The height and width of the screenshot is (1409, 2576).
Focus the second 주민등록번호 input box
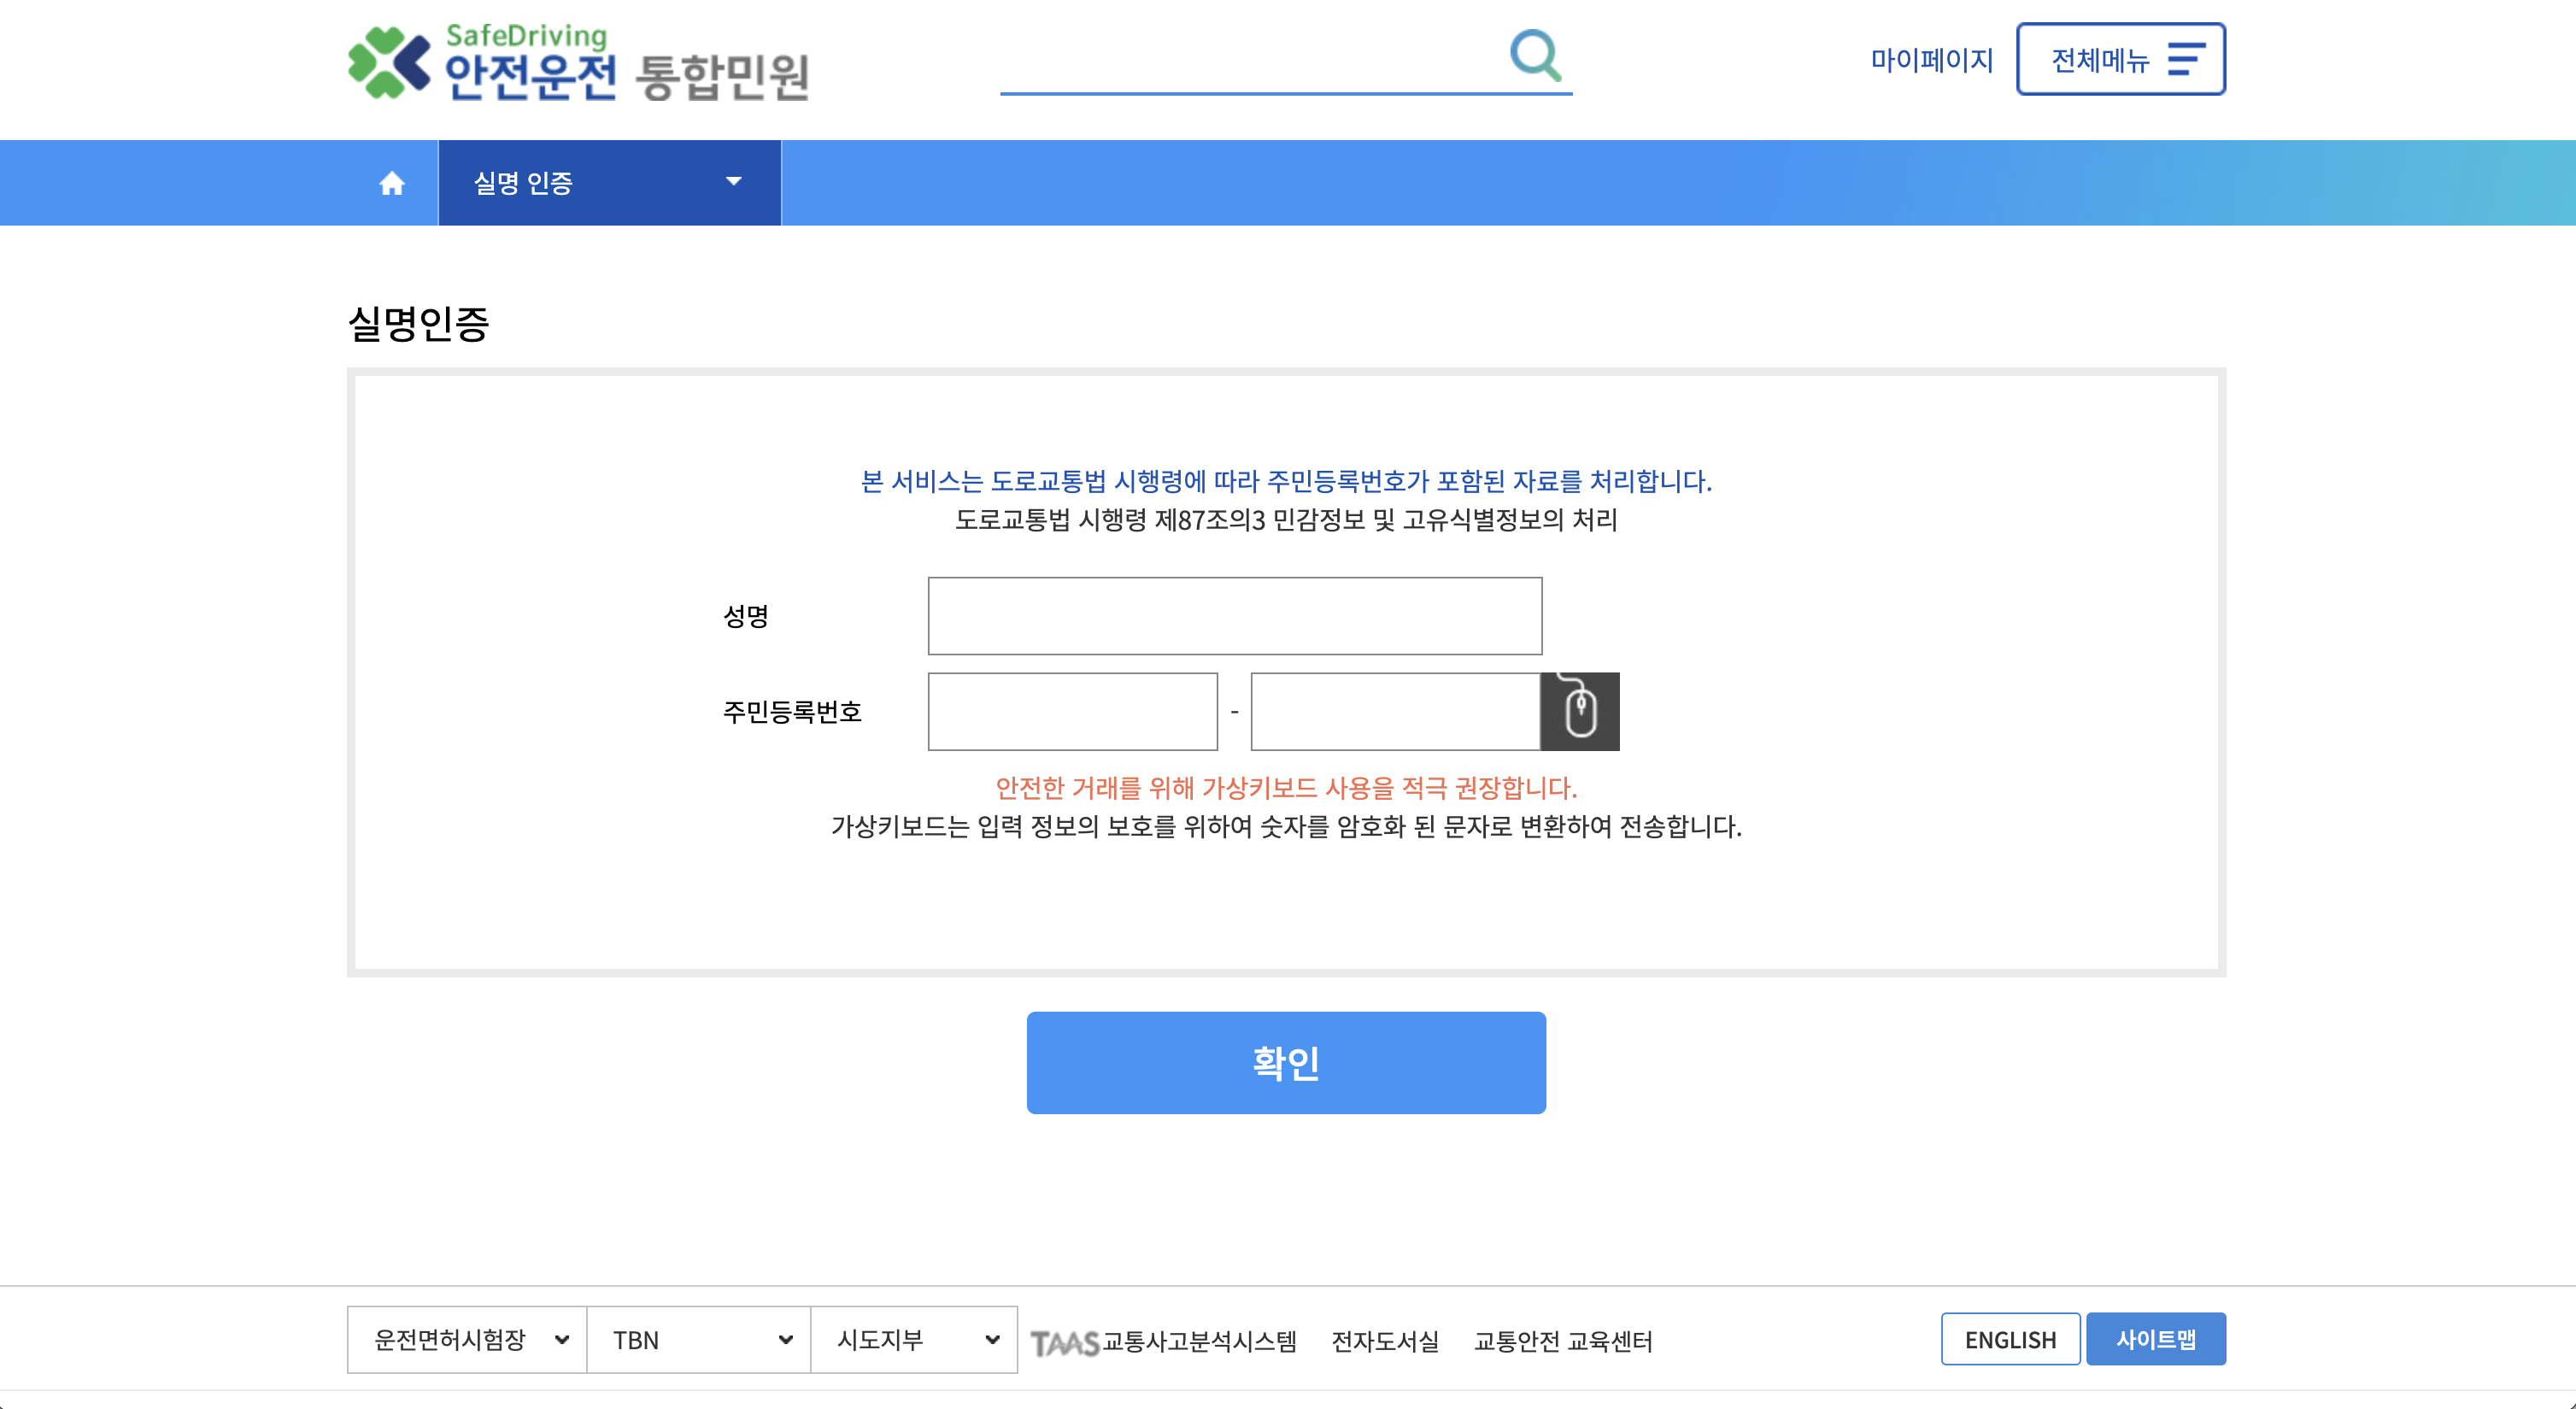[x=1395, y=711]
